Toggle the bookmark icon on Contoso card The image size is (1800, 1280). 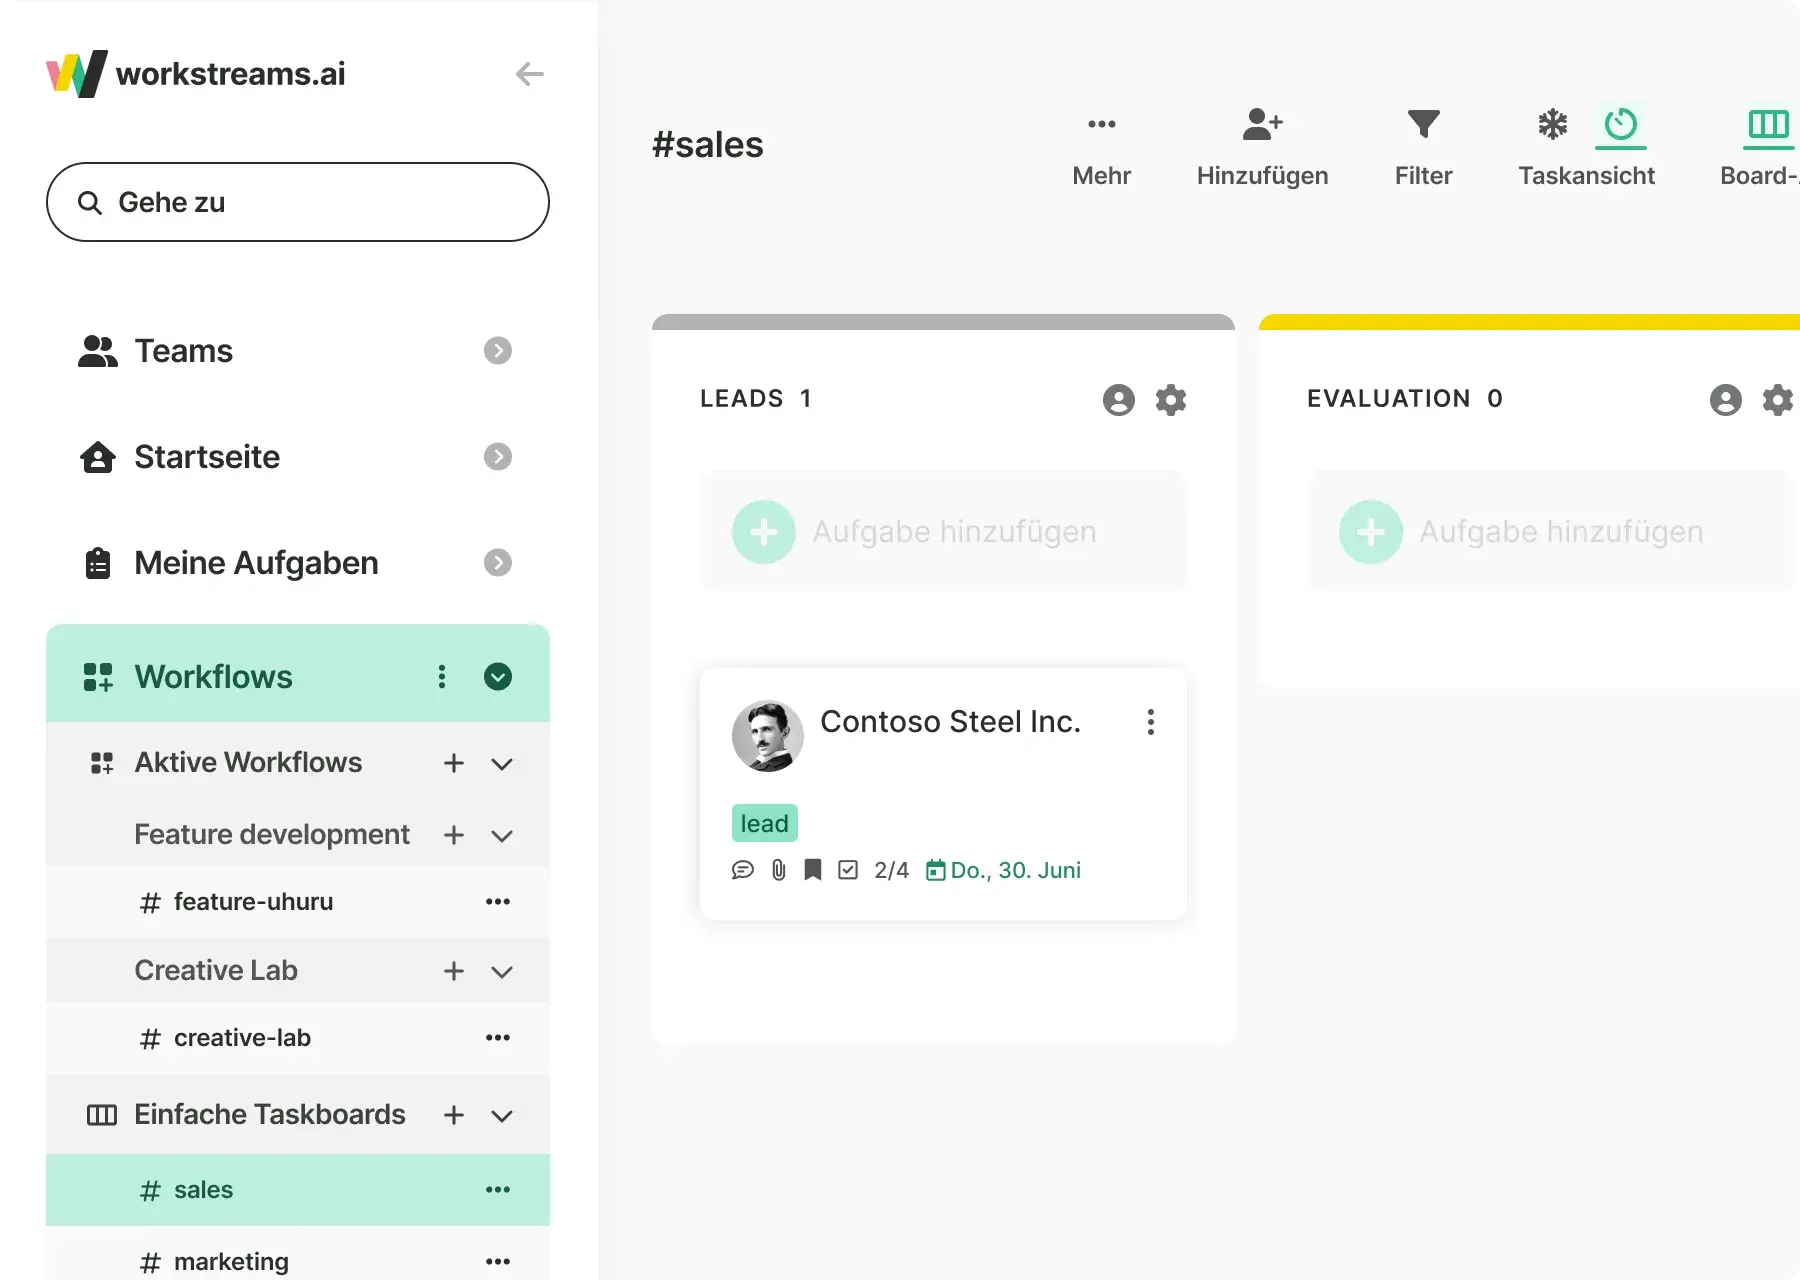[x=813, y=871]
